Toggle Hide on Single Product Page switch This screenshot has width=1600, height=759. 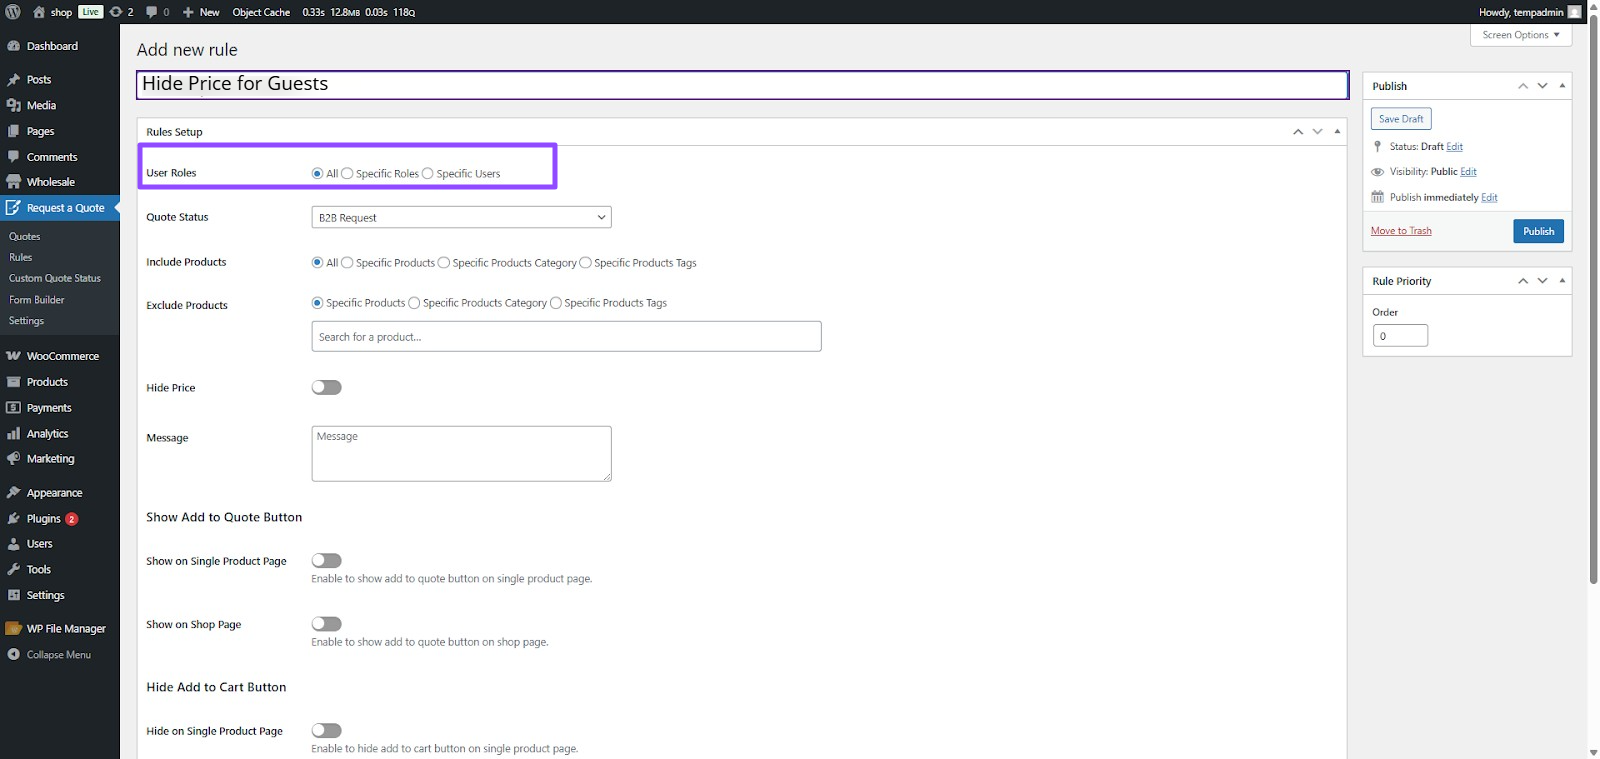click(x=327, y=731)
